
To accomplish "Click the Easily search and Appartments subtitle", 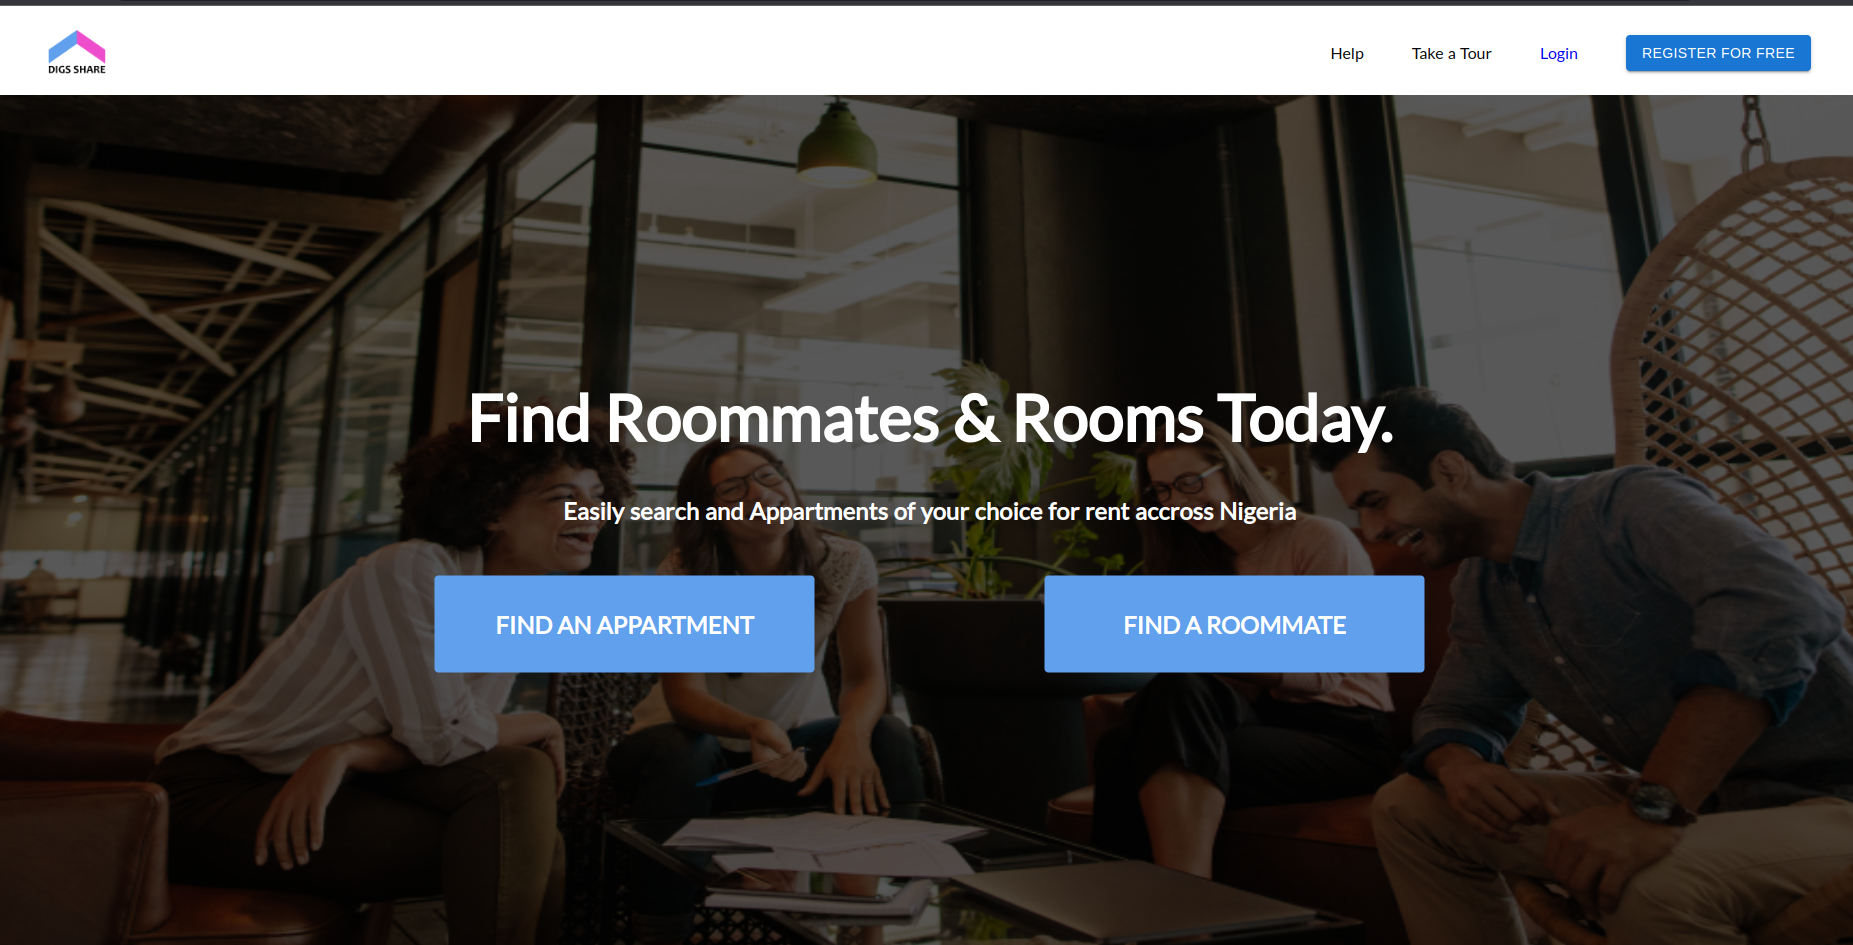I will (x=930, y=511).
